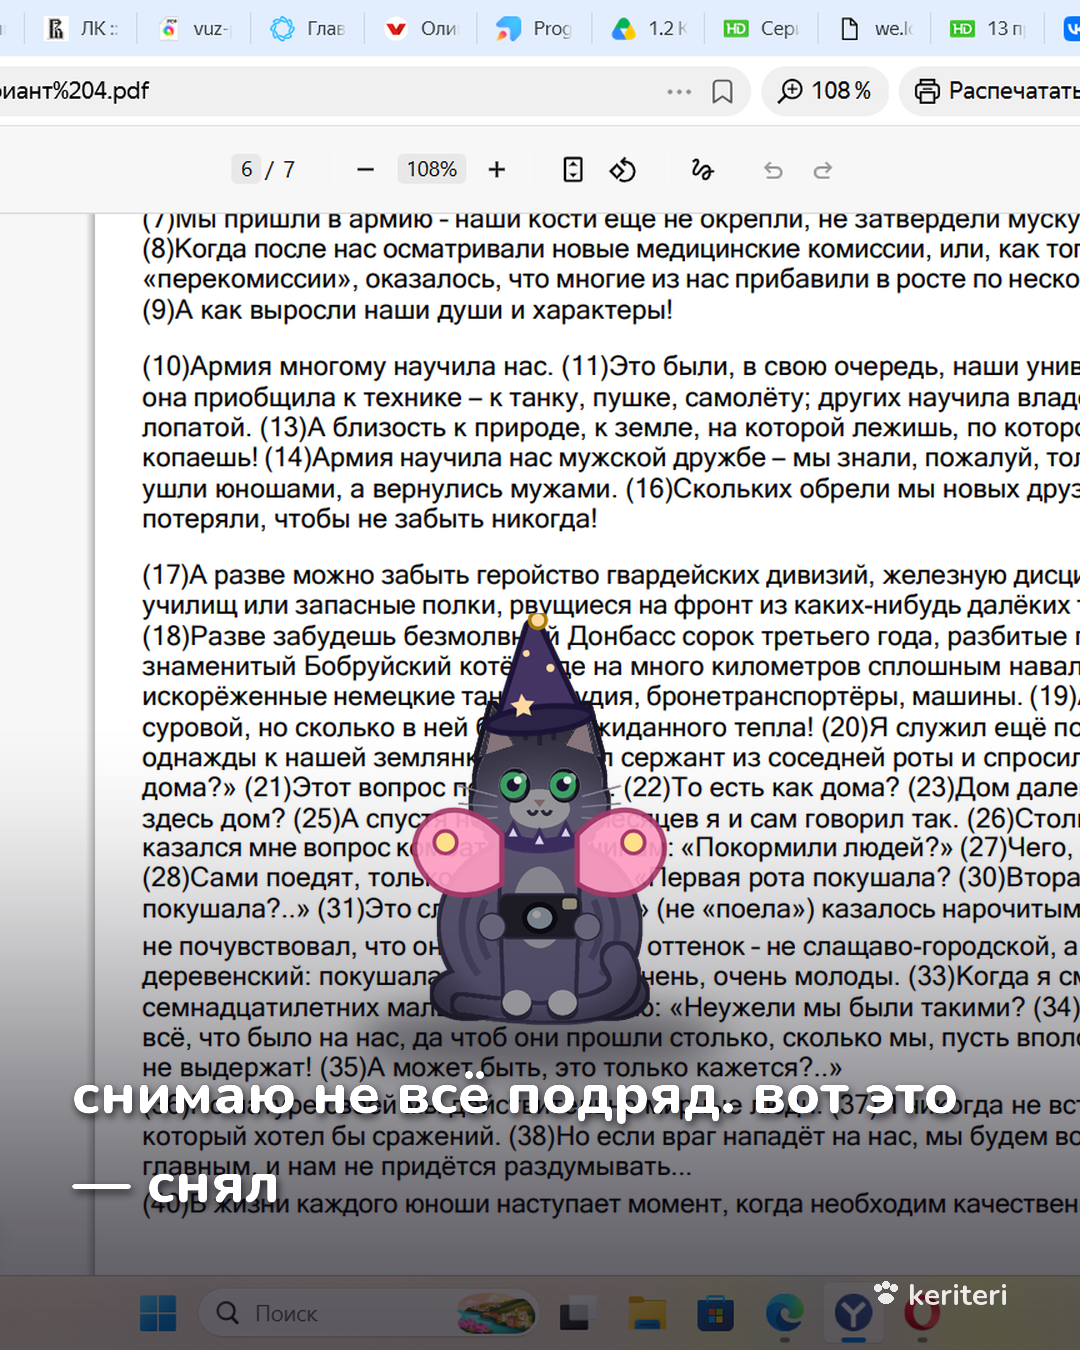This screenshot has width=1080, height=1350.
Task: Switch to the ЛК browser tab
Action: (82, 29)
